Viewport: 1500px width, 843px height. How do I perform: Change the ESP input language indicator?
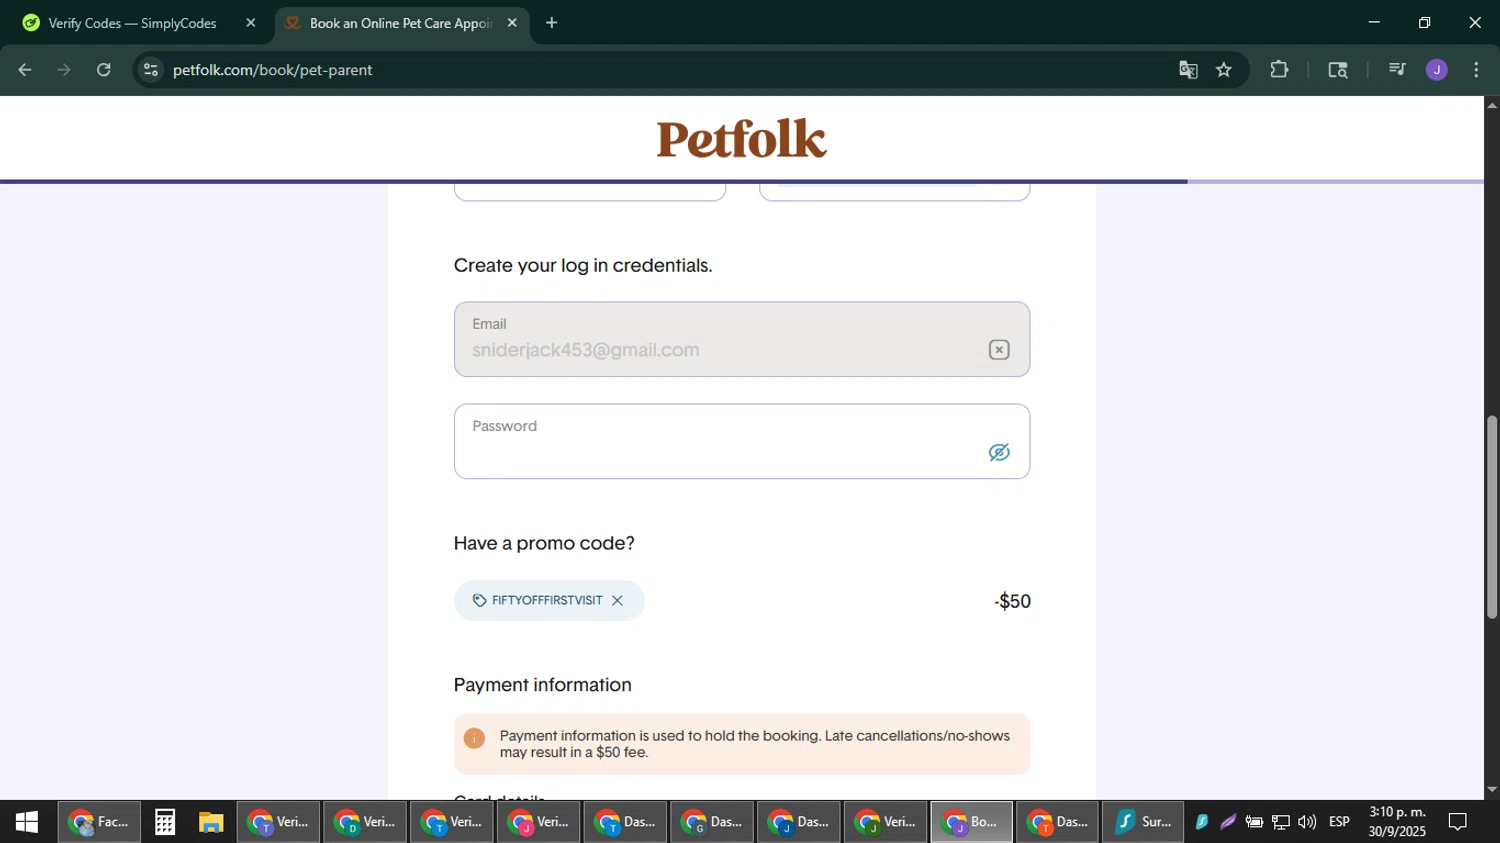(1339, 822)
